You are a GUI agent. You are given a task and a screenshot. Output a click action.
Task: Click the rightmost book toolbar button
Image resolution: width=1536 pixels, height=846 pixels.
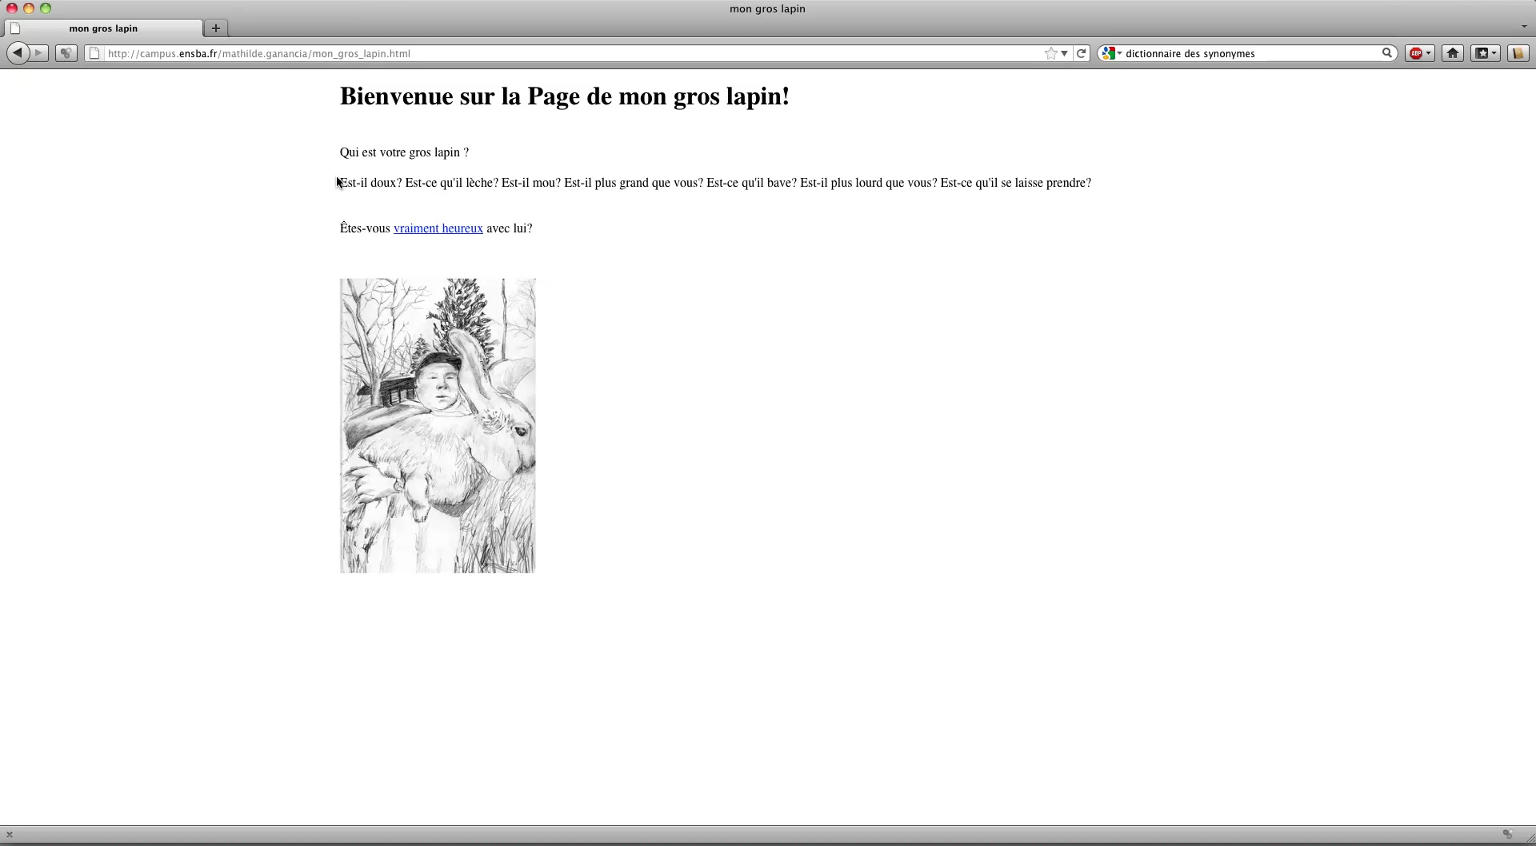coord(1517,54)
